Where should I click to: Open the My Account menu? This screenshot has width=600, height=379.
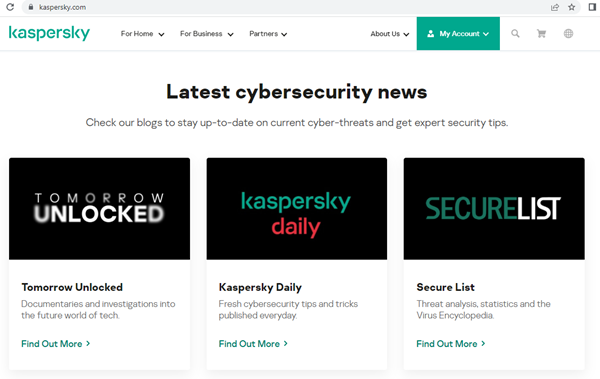coord(458,34)
